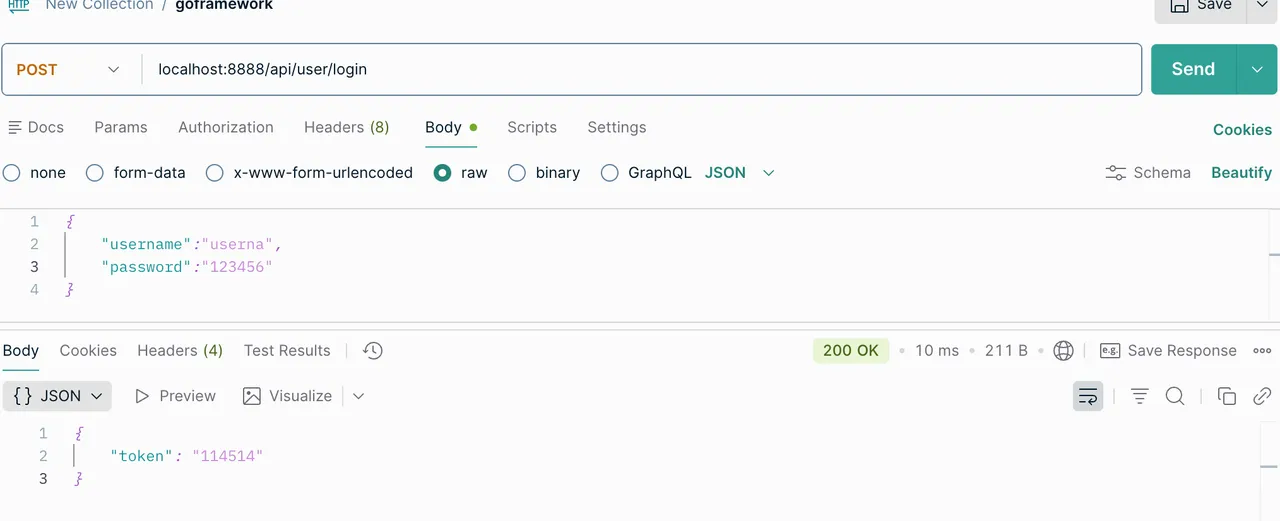Open the network globe icon
The image size is (1280, 521).
(x=1064, y=351)
